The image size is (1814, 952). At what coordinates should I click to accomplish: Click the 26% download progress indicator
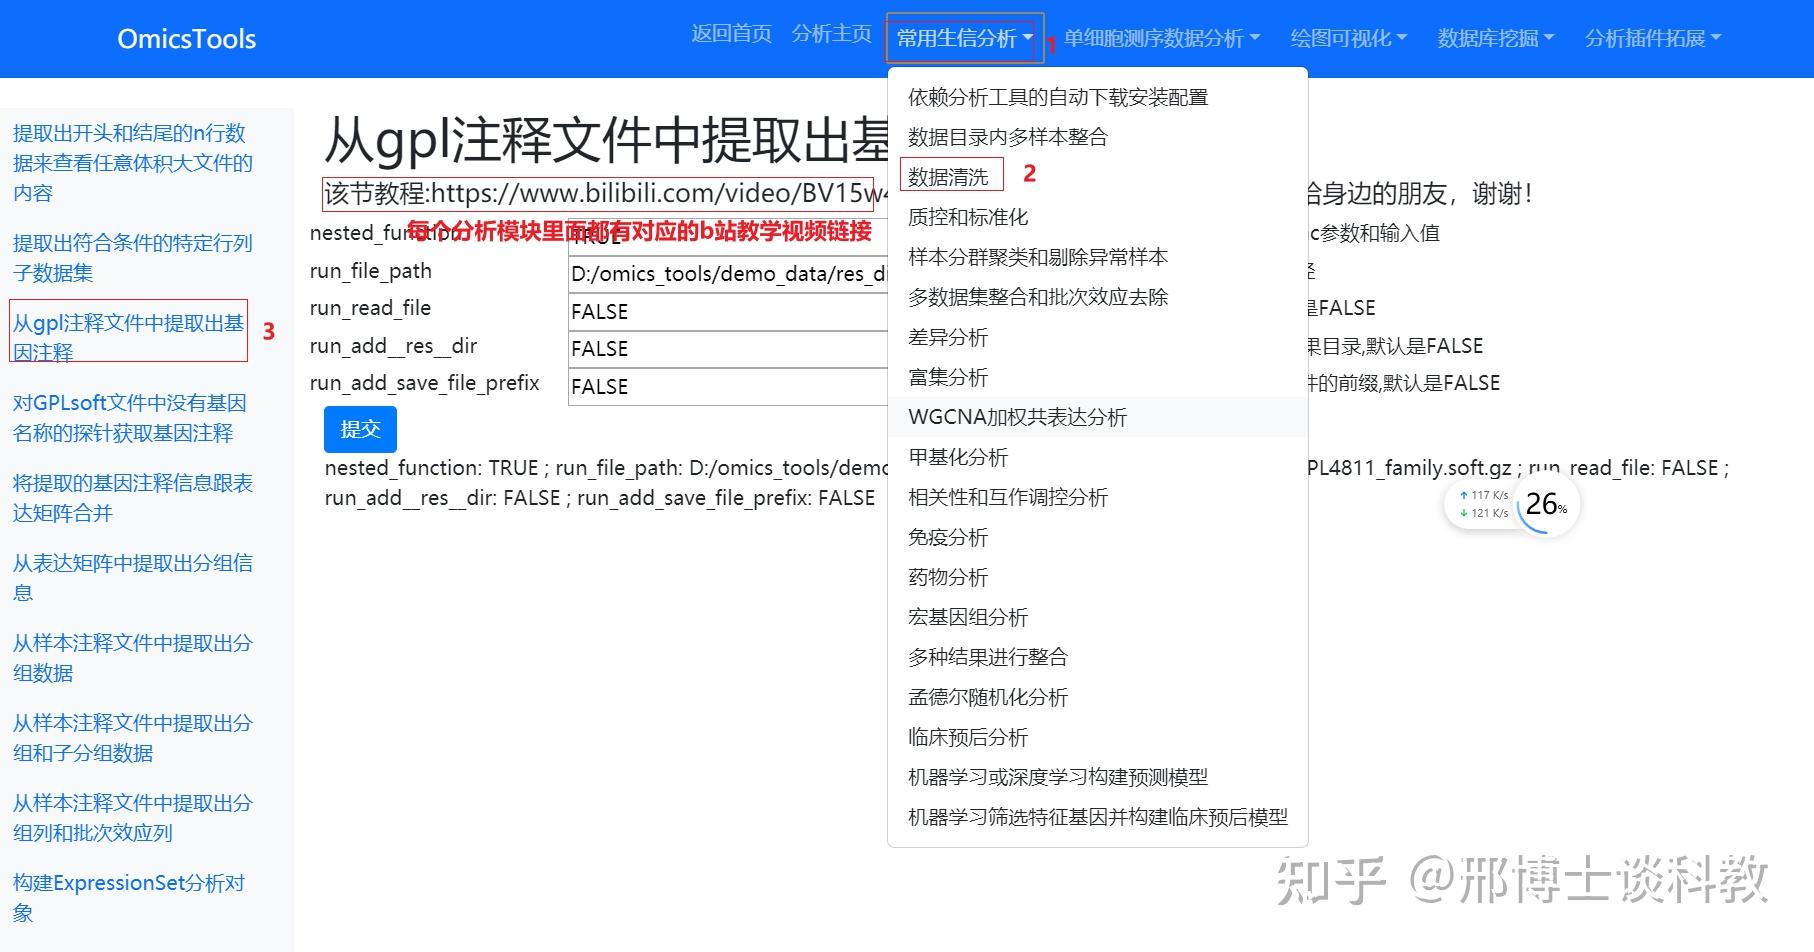[1544, 505]
